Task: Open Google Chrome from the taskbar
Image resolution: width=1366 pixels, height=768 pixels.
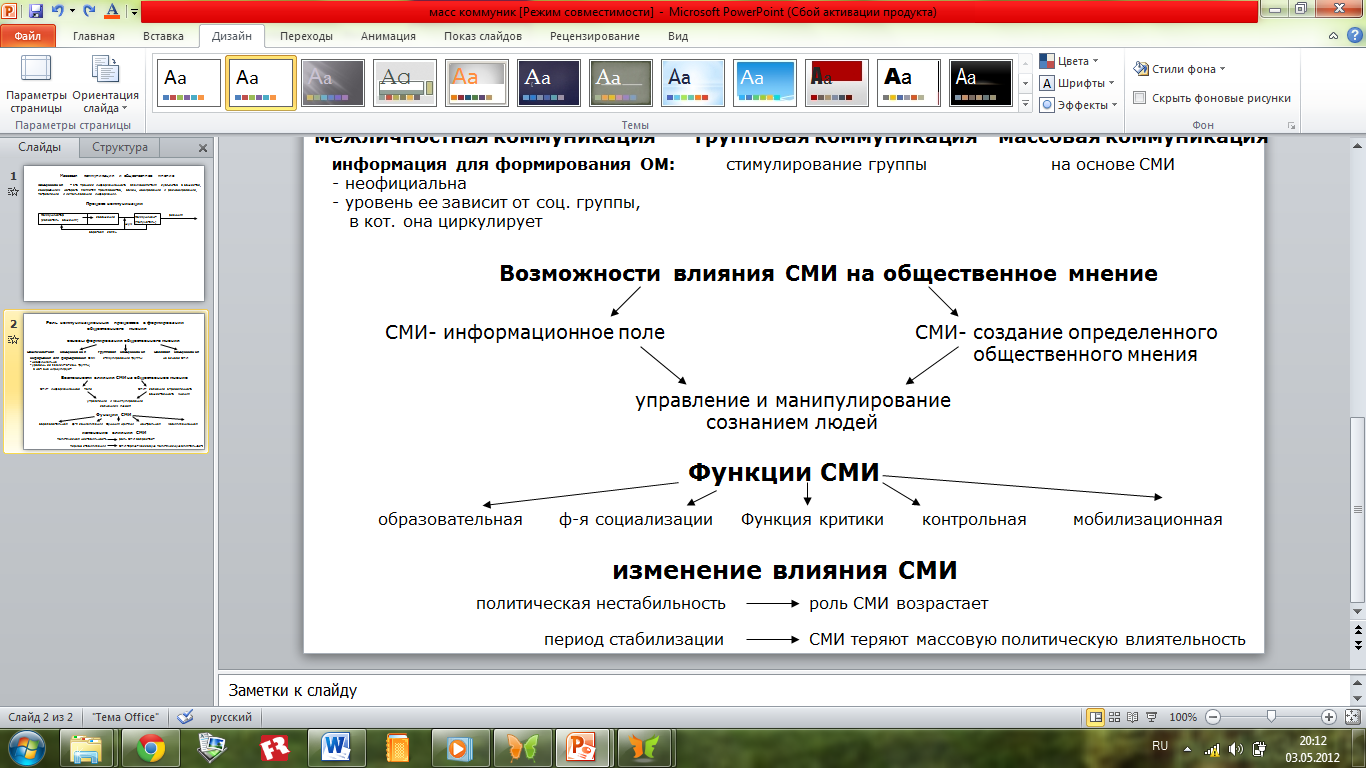Action: (x=151, y=747)
